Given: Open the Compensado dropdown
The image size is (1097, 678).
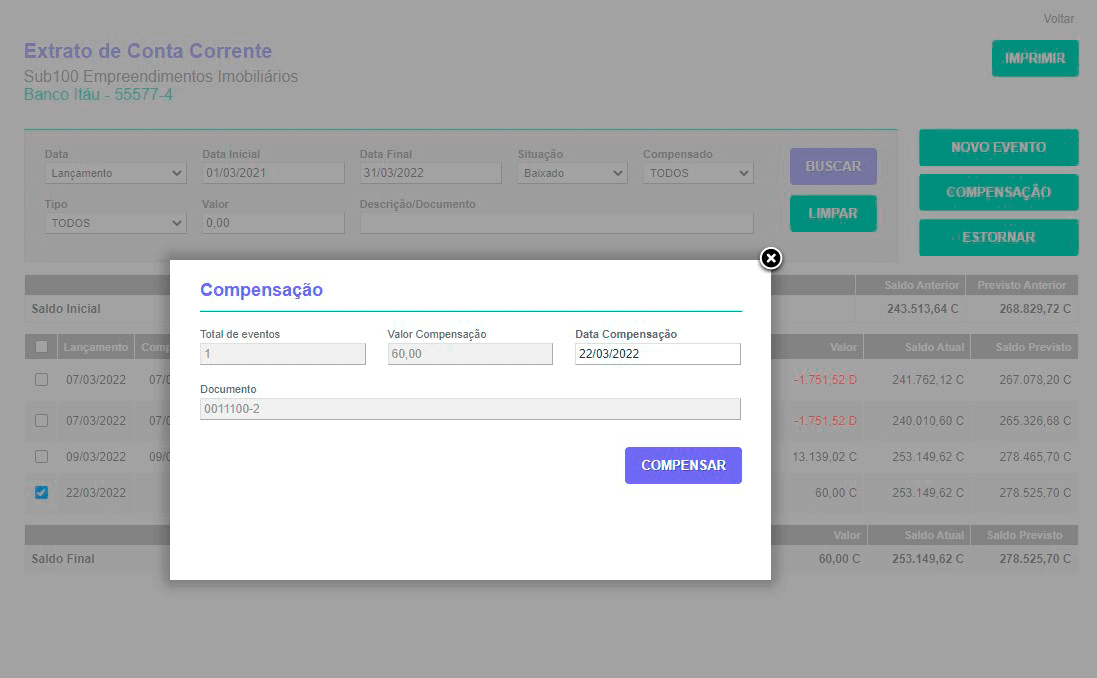Looking at the screenshot, I should point(698,173).
